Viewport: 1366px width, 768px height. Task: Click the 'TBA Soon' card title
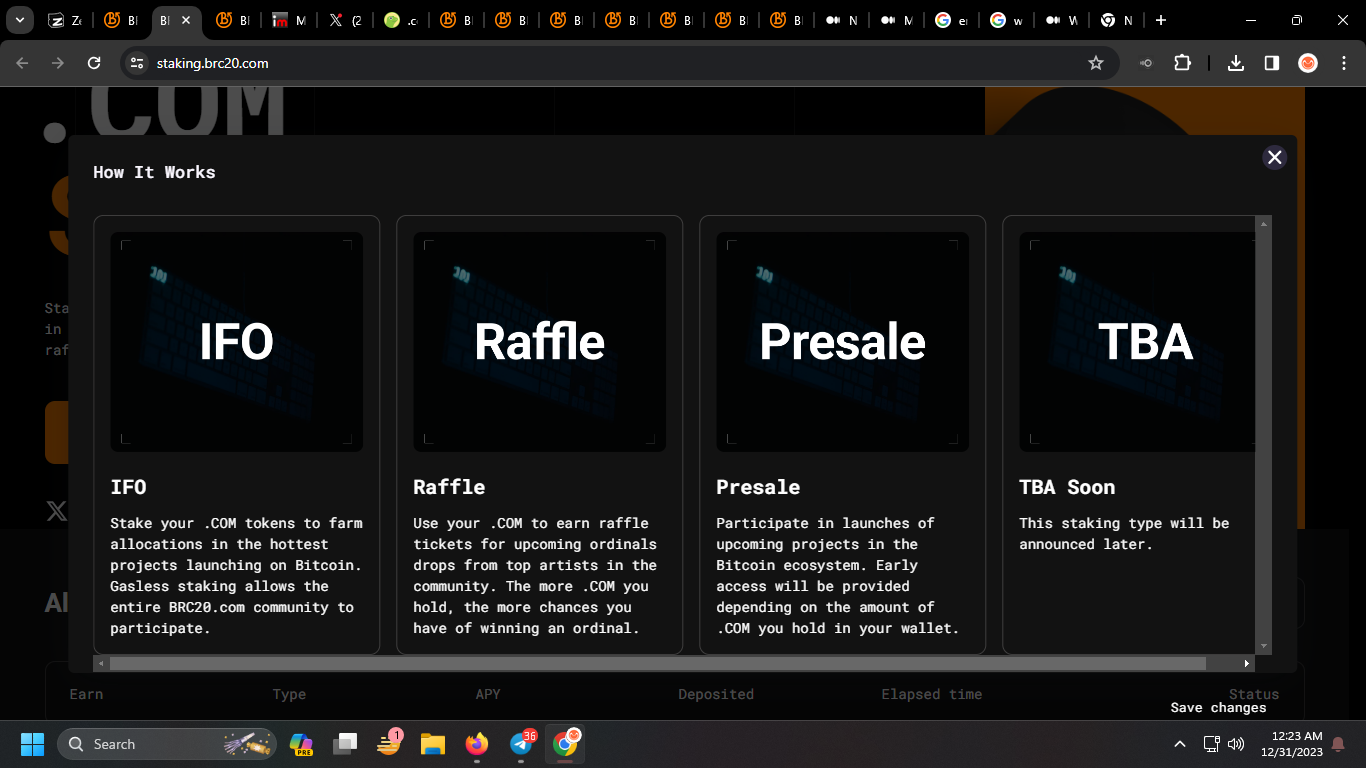point(1067,487)
